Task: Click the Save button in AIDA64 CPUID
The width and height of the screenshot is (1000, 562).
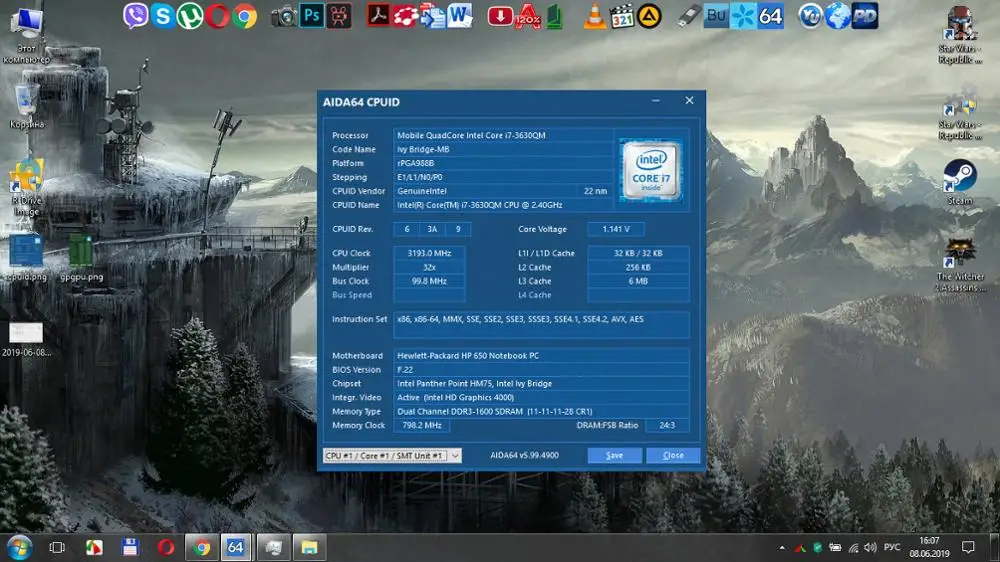Action: (614, 455)
